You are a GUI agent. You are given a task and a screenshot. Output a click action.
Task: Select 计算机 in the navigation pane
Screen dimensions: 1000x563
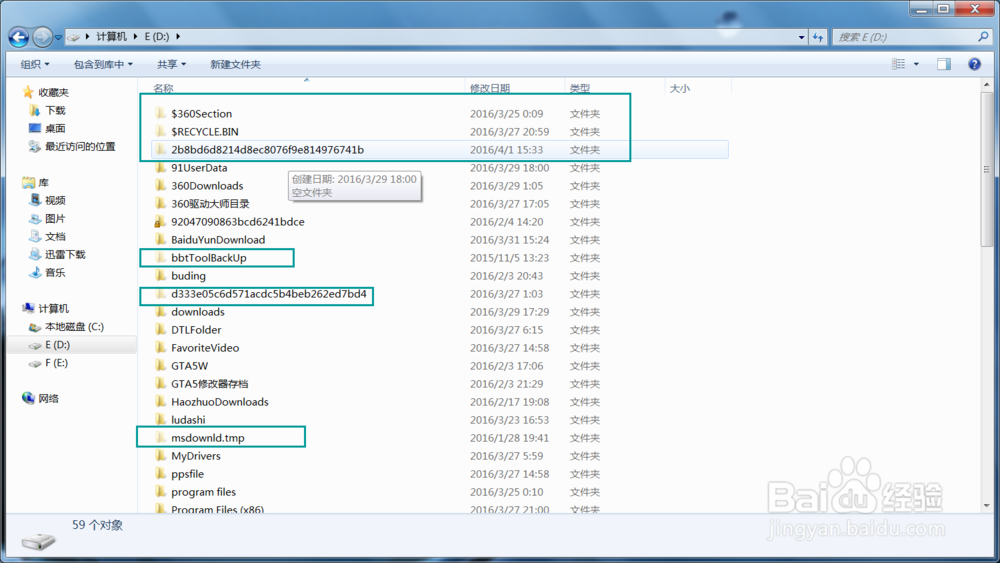45,309
